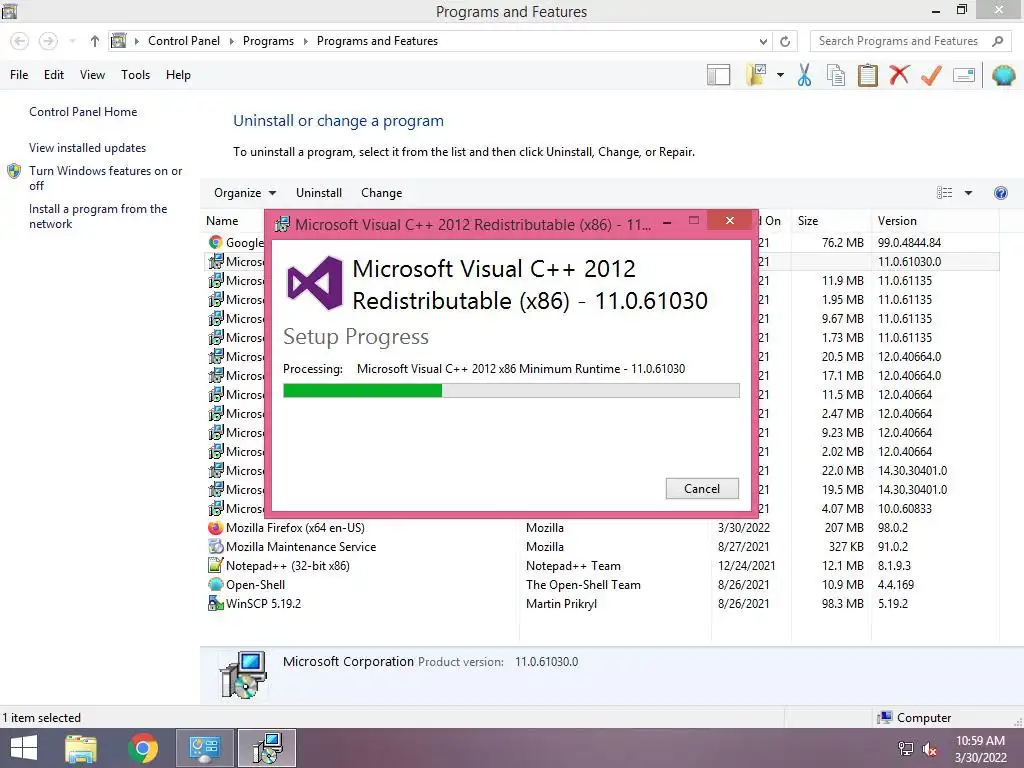
Task: Expand the address bar history dropdown
Action: pos(763,41)
